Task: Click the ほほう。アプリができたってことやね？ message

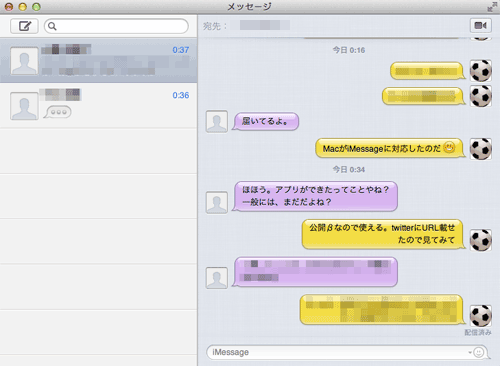Action: (315, 196)
